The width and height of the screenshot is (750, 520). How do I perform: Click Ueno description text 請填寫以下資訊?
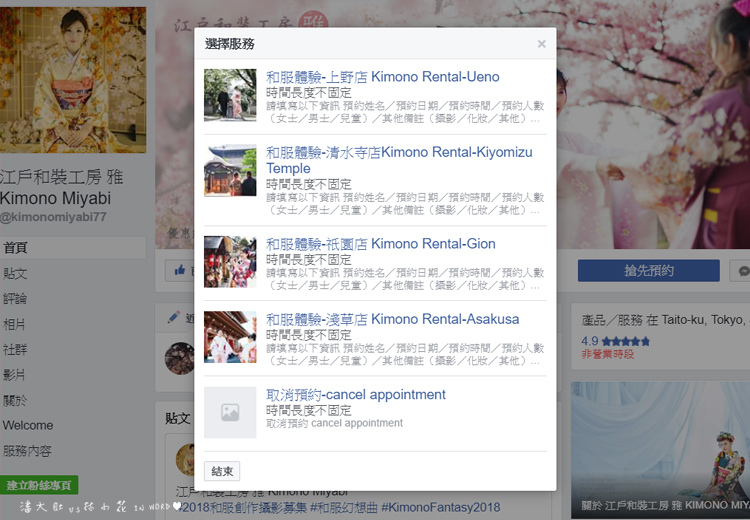coord(405,112)
